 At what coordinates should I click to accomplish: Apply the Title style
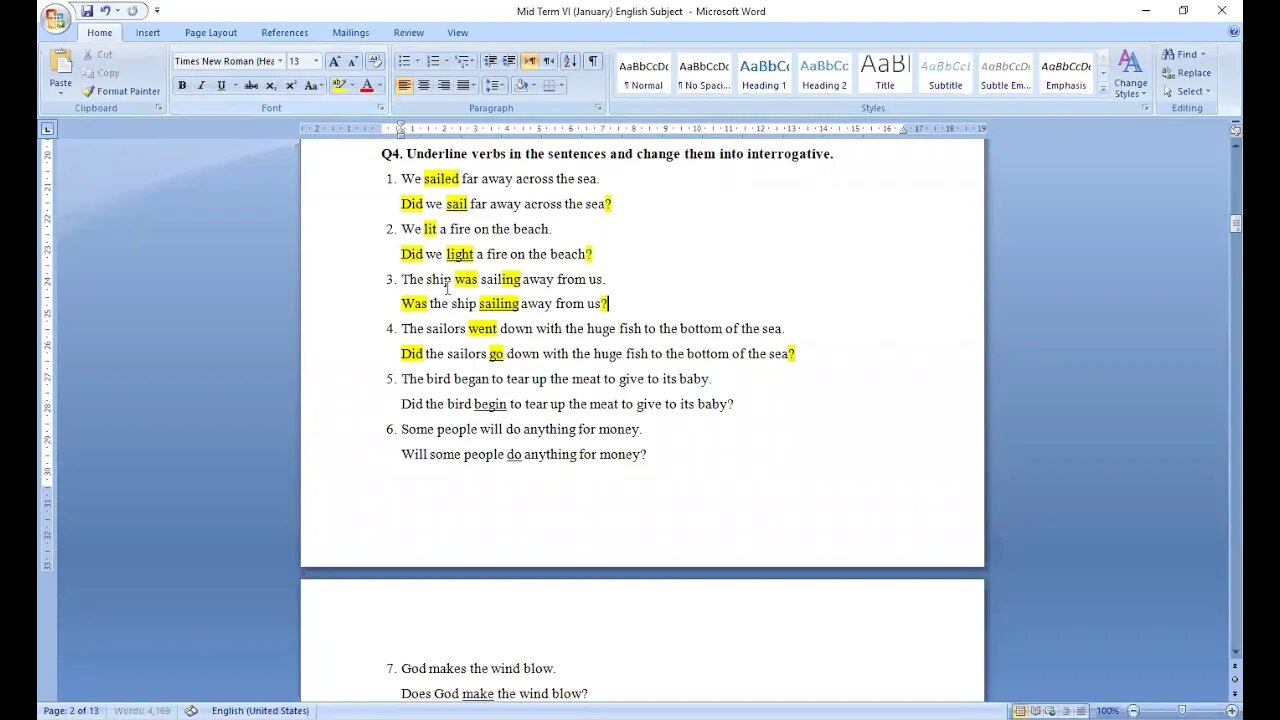pos(885,74)
